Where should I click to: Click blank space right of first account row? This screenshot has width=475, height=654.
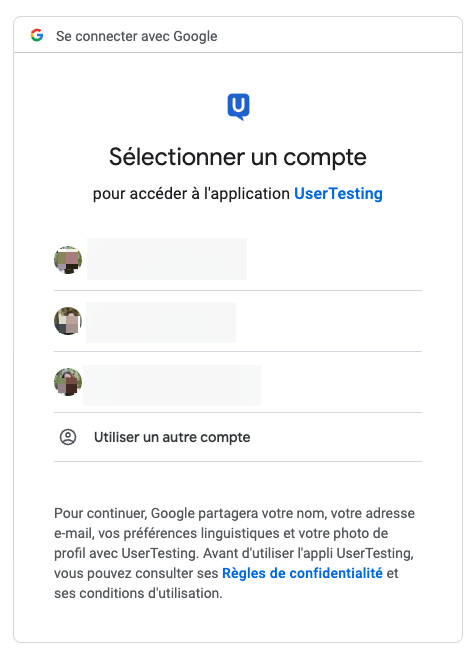coord(334,260)
